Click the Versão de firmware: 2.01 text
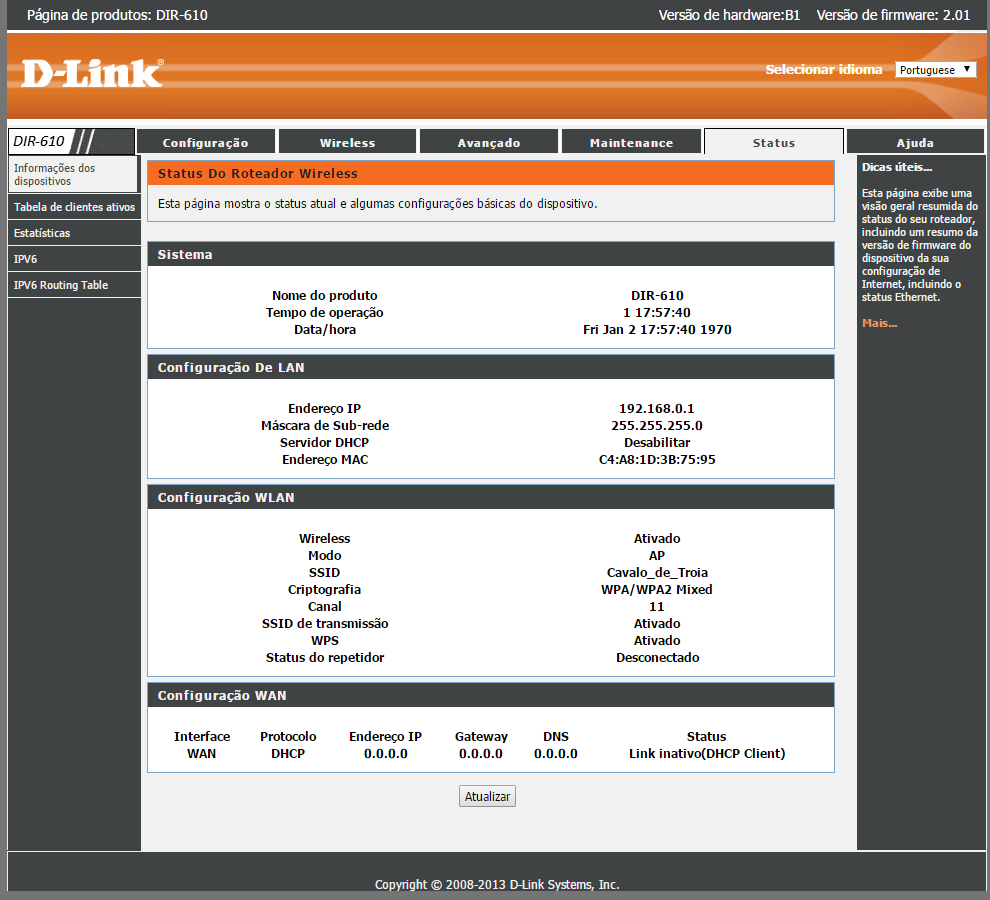Image resolution: width=990 pixels, height=900 pixels. pyautogui.click(x=893, y=15)
